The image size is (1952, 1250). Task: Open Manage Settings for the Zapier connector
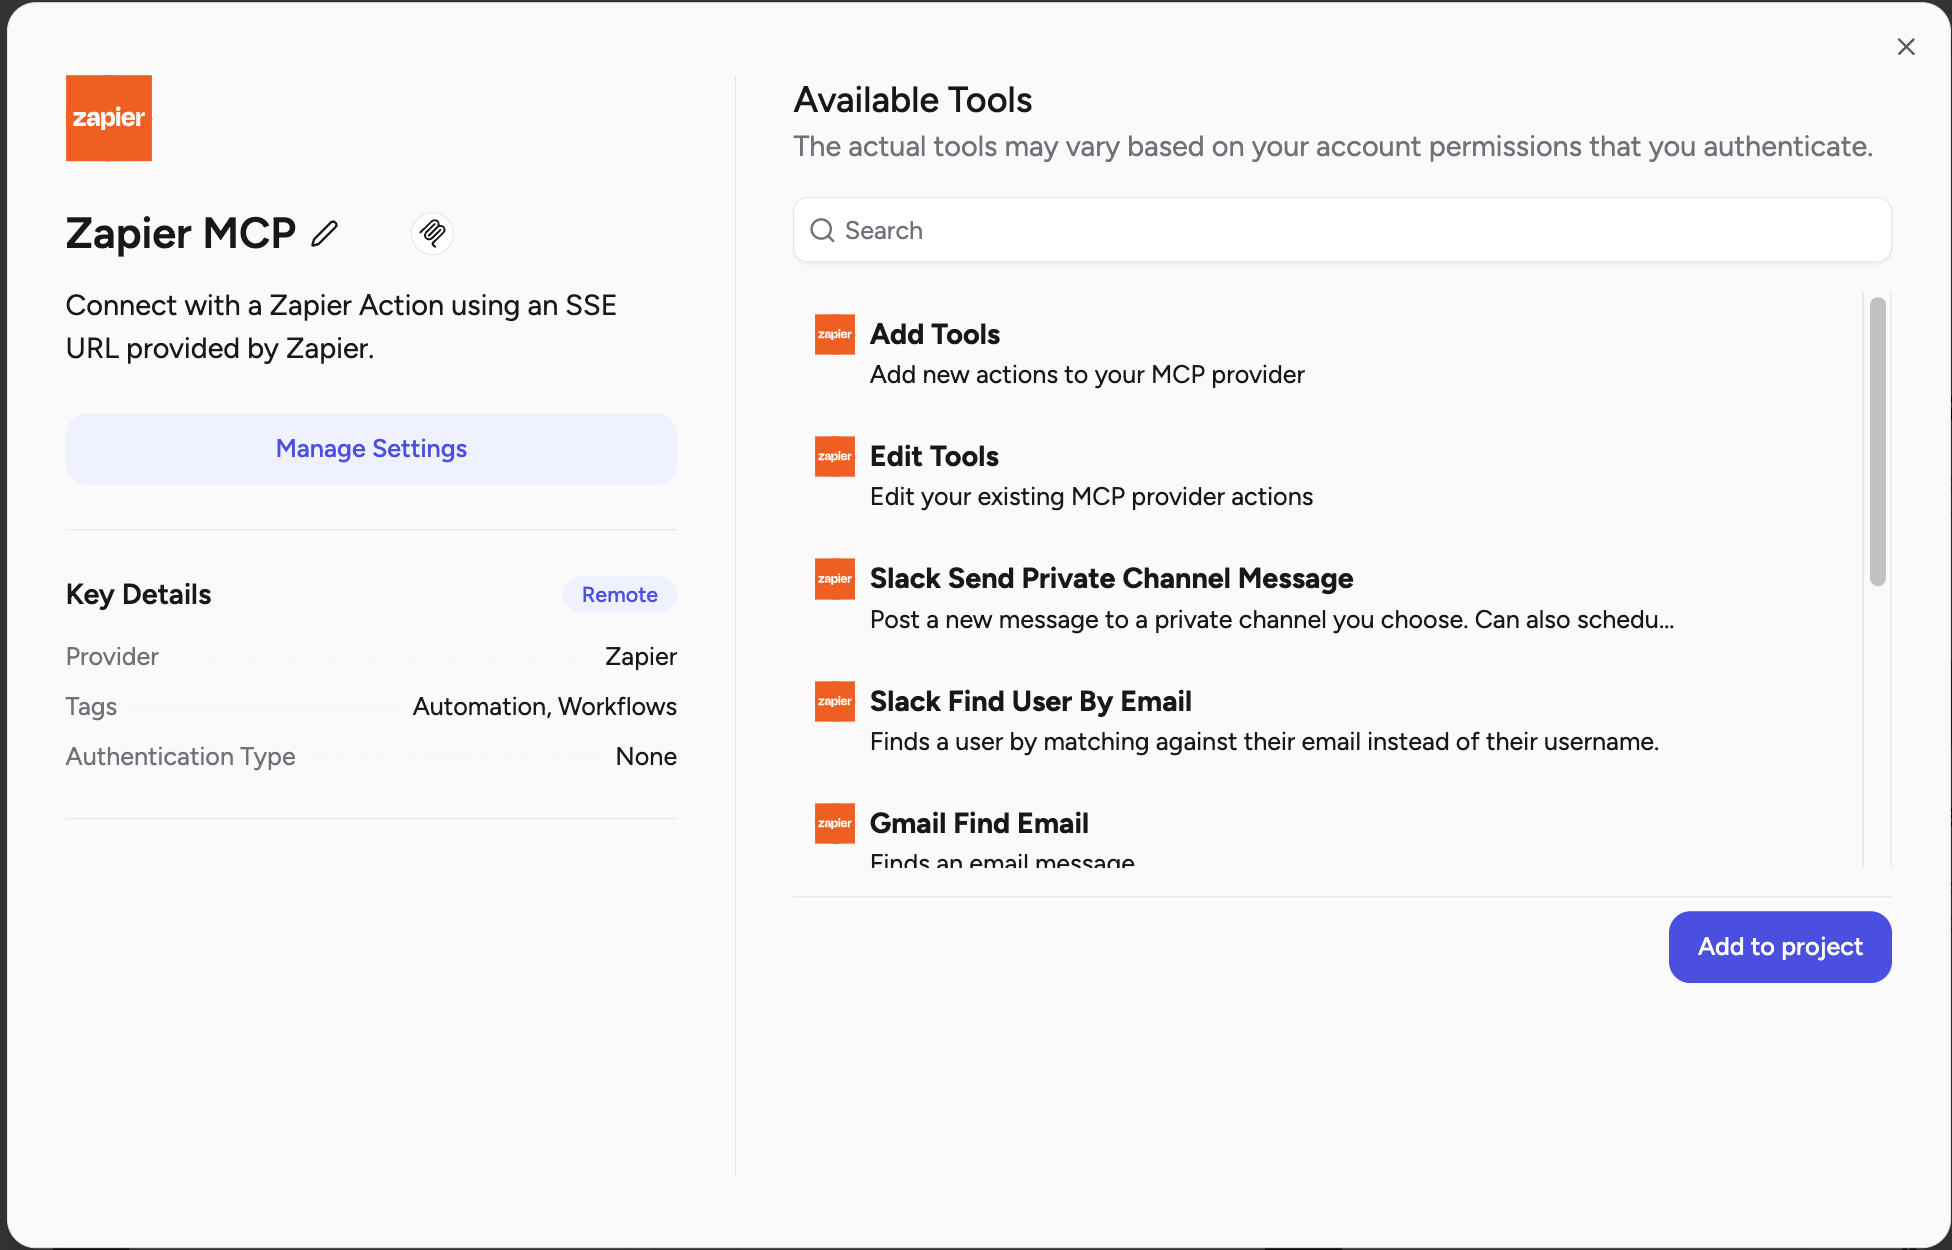(371, 448)
